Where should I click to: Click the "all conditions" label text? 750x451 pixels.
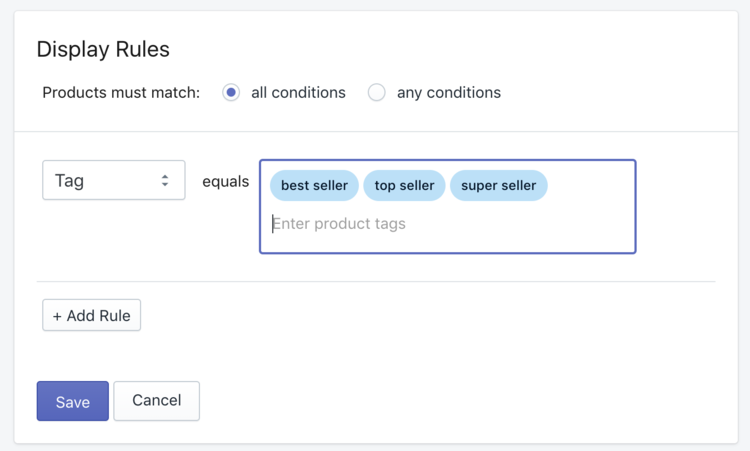(298, 93)
